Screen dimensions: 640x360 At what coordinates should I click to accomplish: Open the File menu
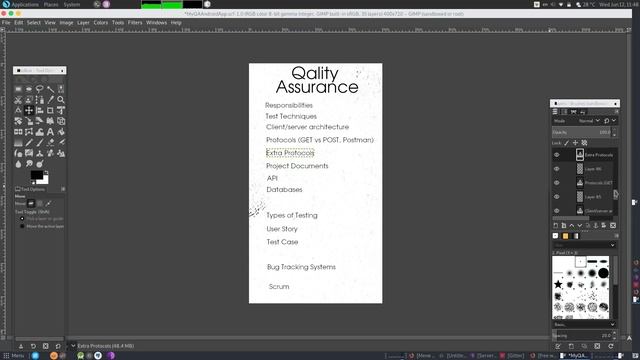point(6,22)
